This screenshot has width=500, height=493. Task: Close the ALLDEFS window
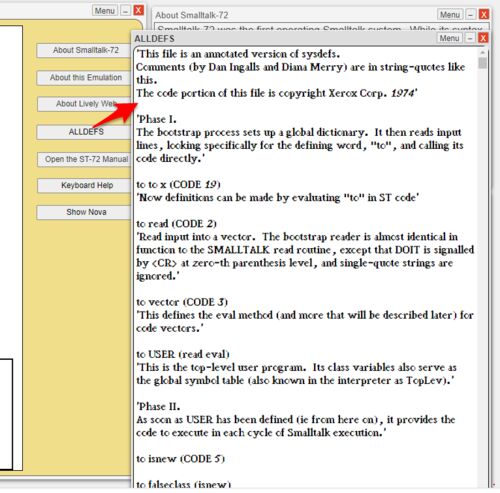coord(483,38)
